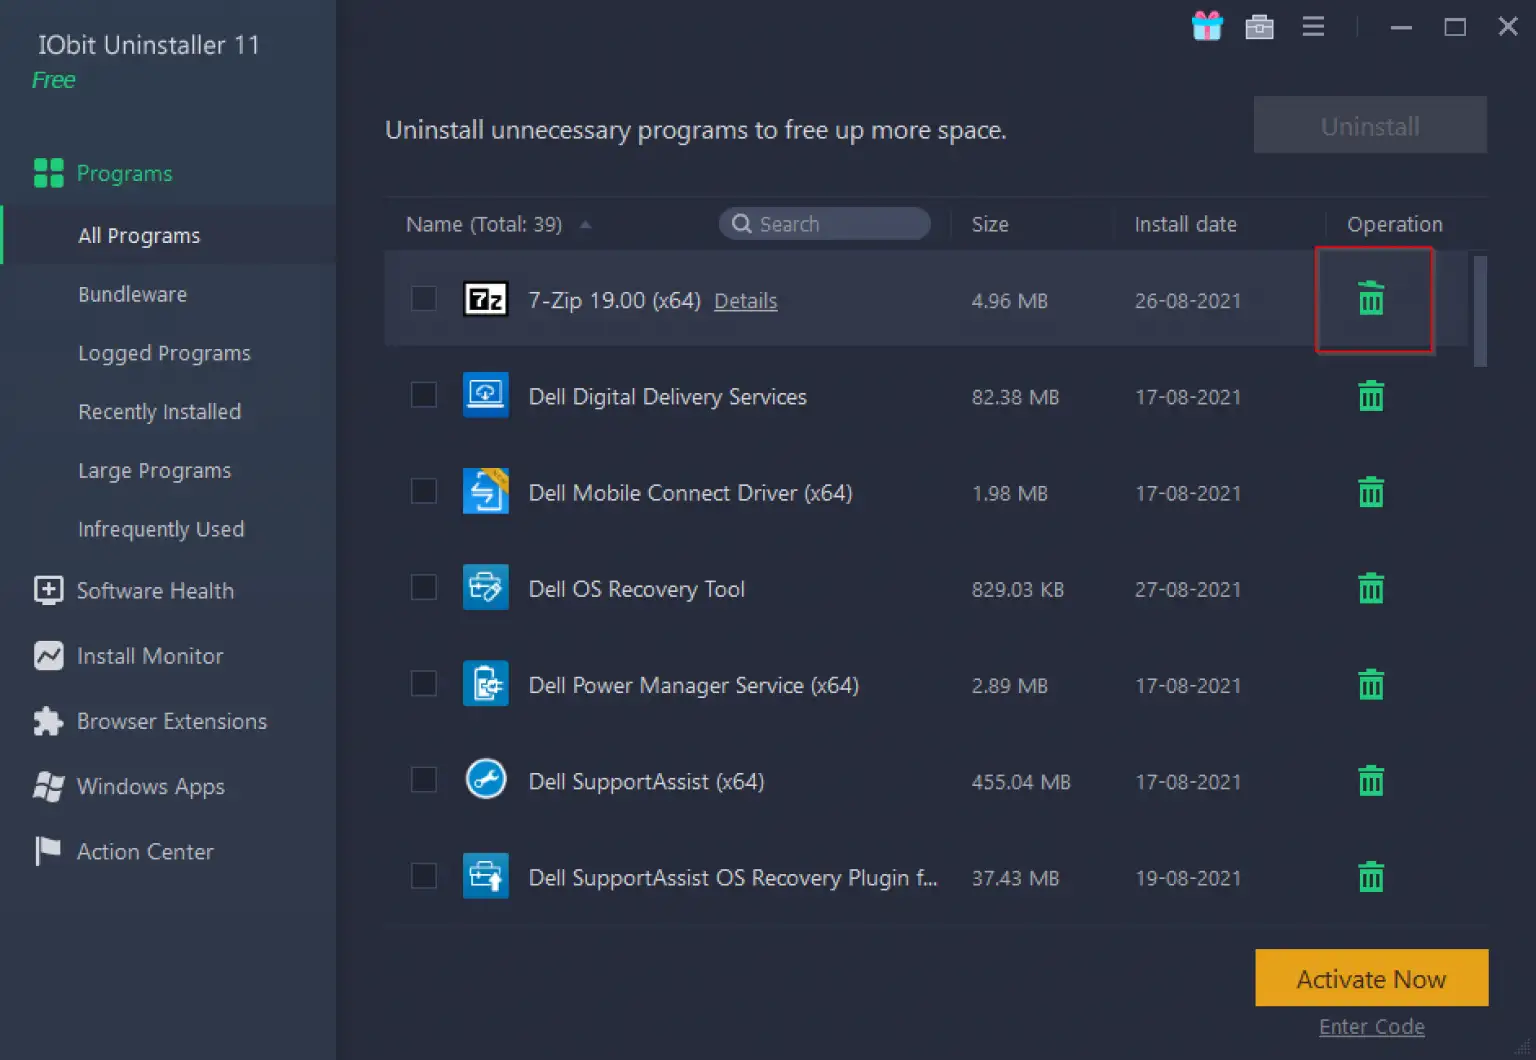Click the Dell OS Recovery Tool name

click(636, 589)
